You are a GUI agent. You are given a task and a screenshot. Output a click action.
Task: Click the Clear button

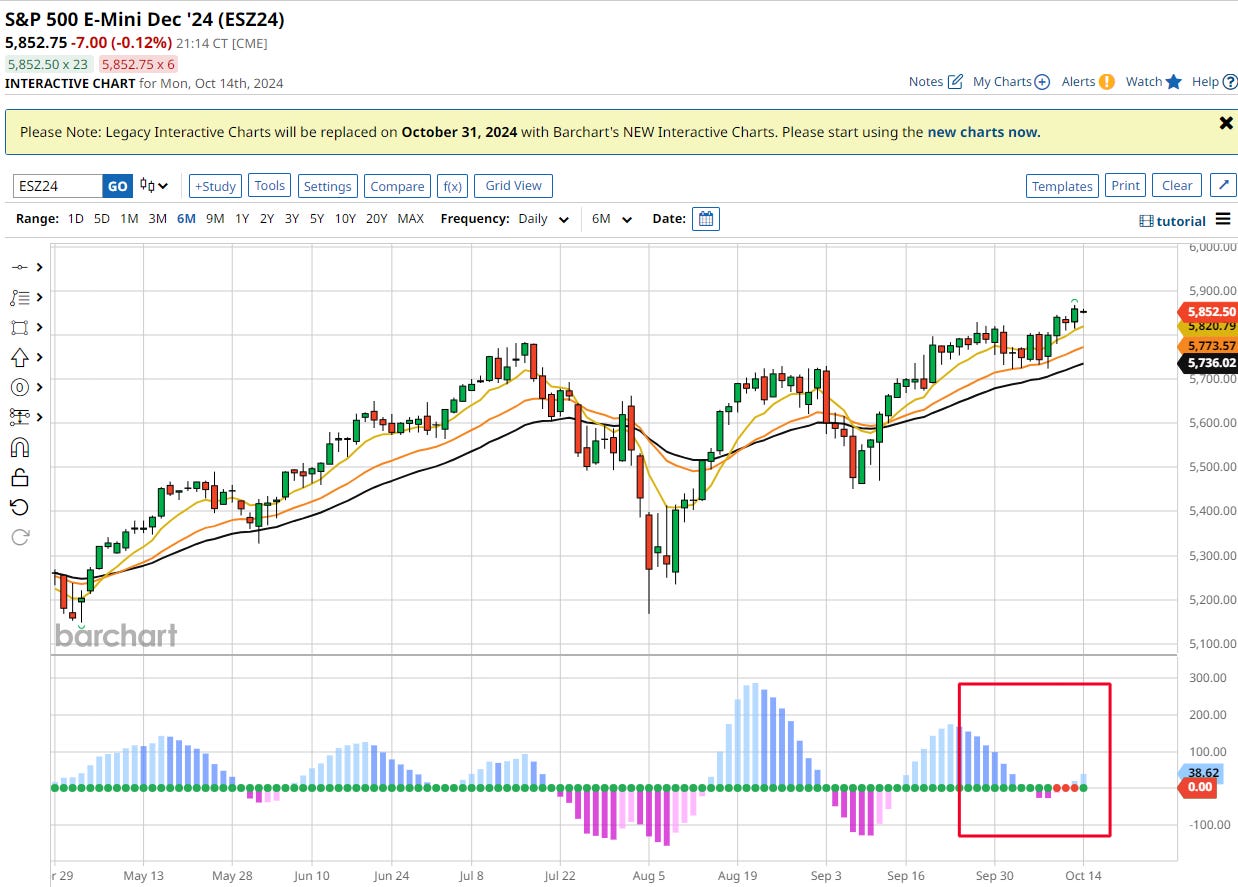point(1177,186)
